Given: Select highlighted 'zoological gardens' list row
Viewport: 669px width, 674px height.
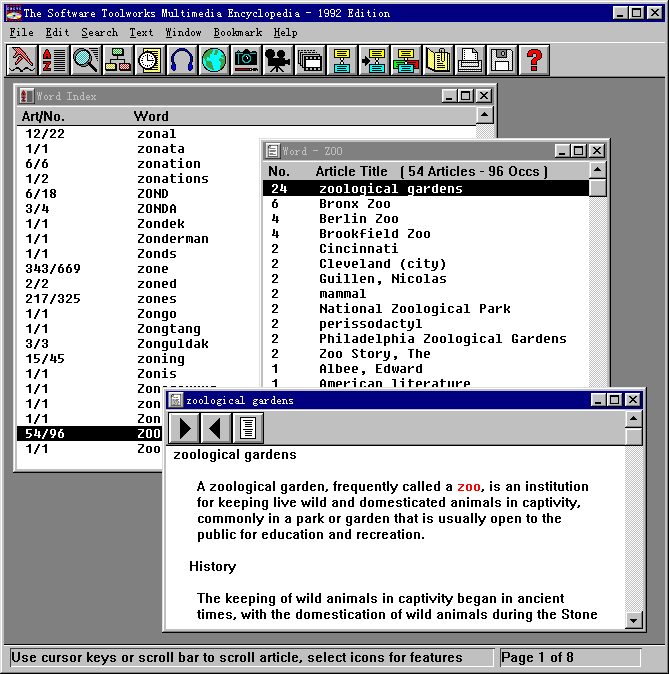Looking at the screenshot, I should 426,189.
